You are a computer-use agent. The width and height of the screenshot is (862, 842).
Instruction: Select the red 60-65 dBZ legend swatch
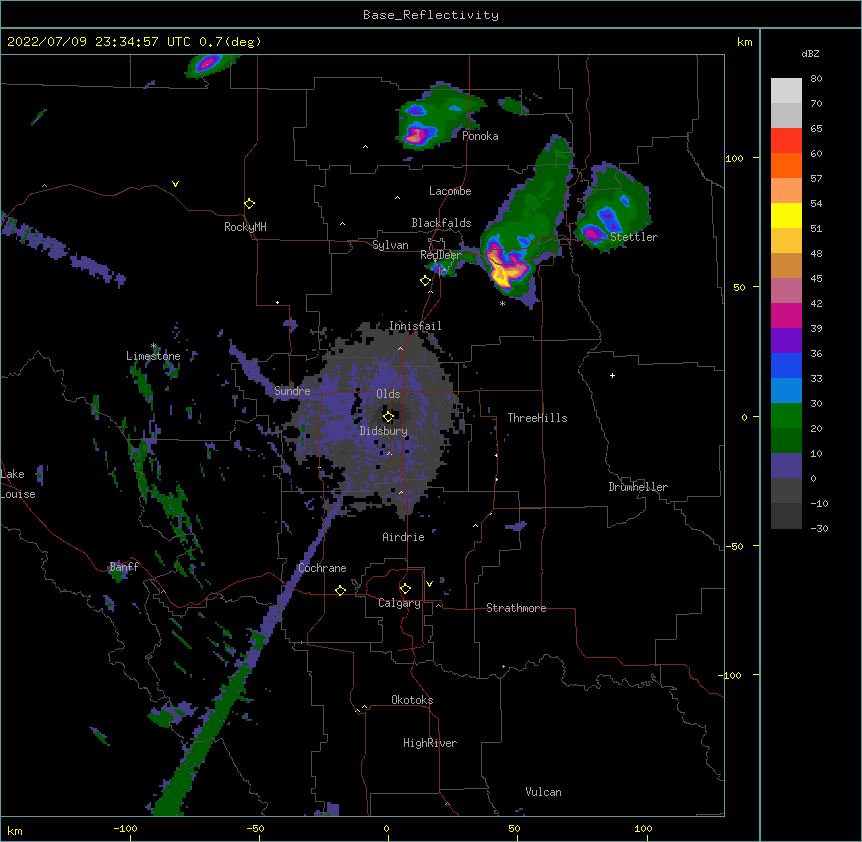click(786, 141)
